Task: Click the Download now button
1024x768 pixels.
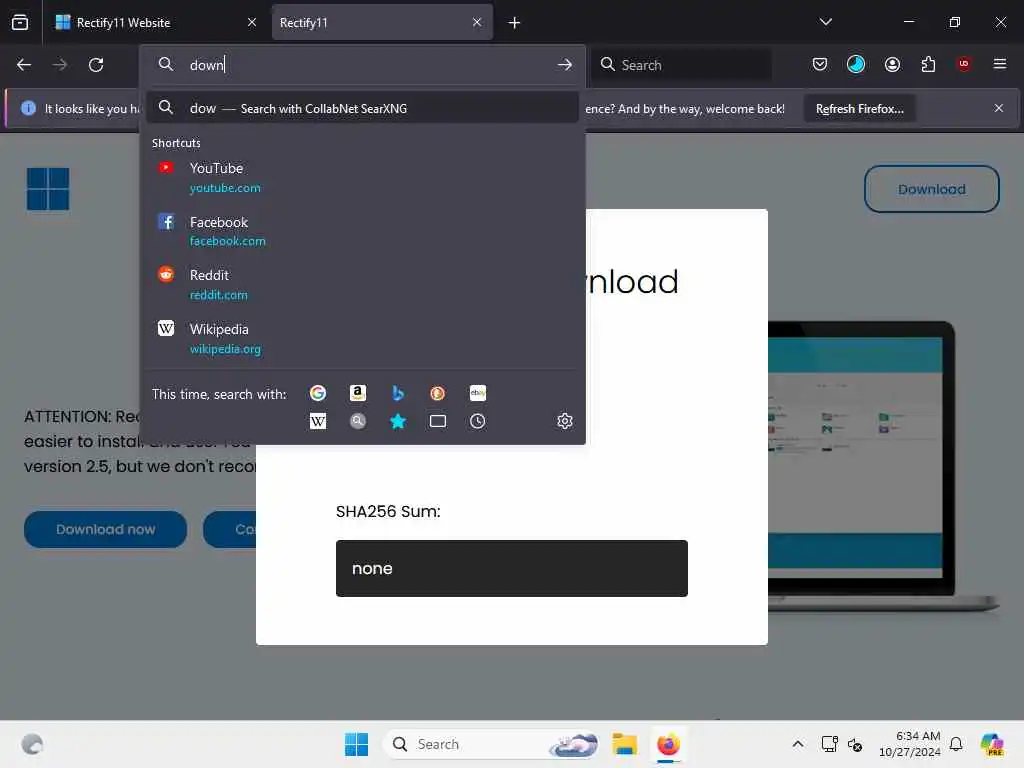Action: (105, 529)
